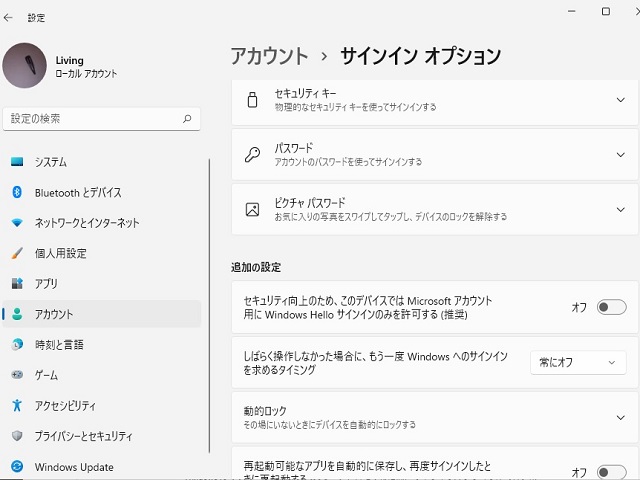The height and width of the screenshot is (480, 640).
Task: Click the network Wi-Fi icon in the sidebar
Action: click(x=17, y=222)
